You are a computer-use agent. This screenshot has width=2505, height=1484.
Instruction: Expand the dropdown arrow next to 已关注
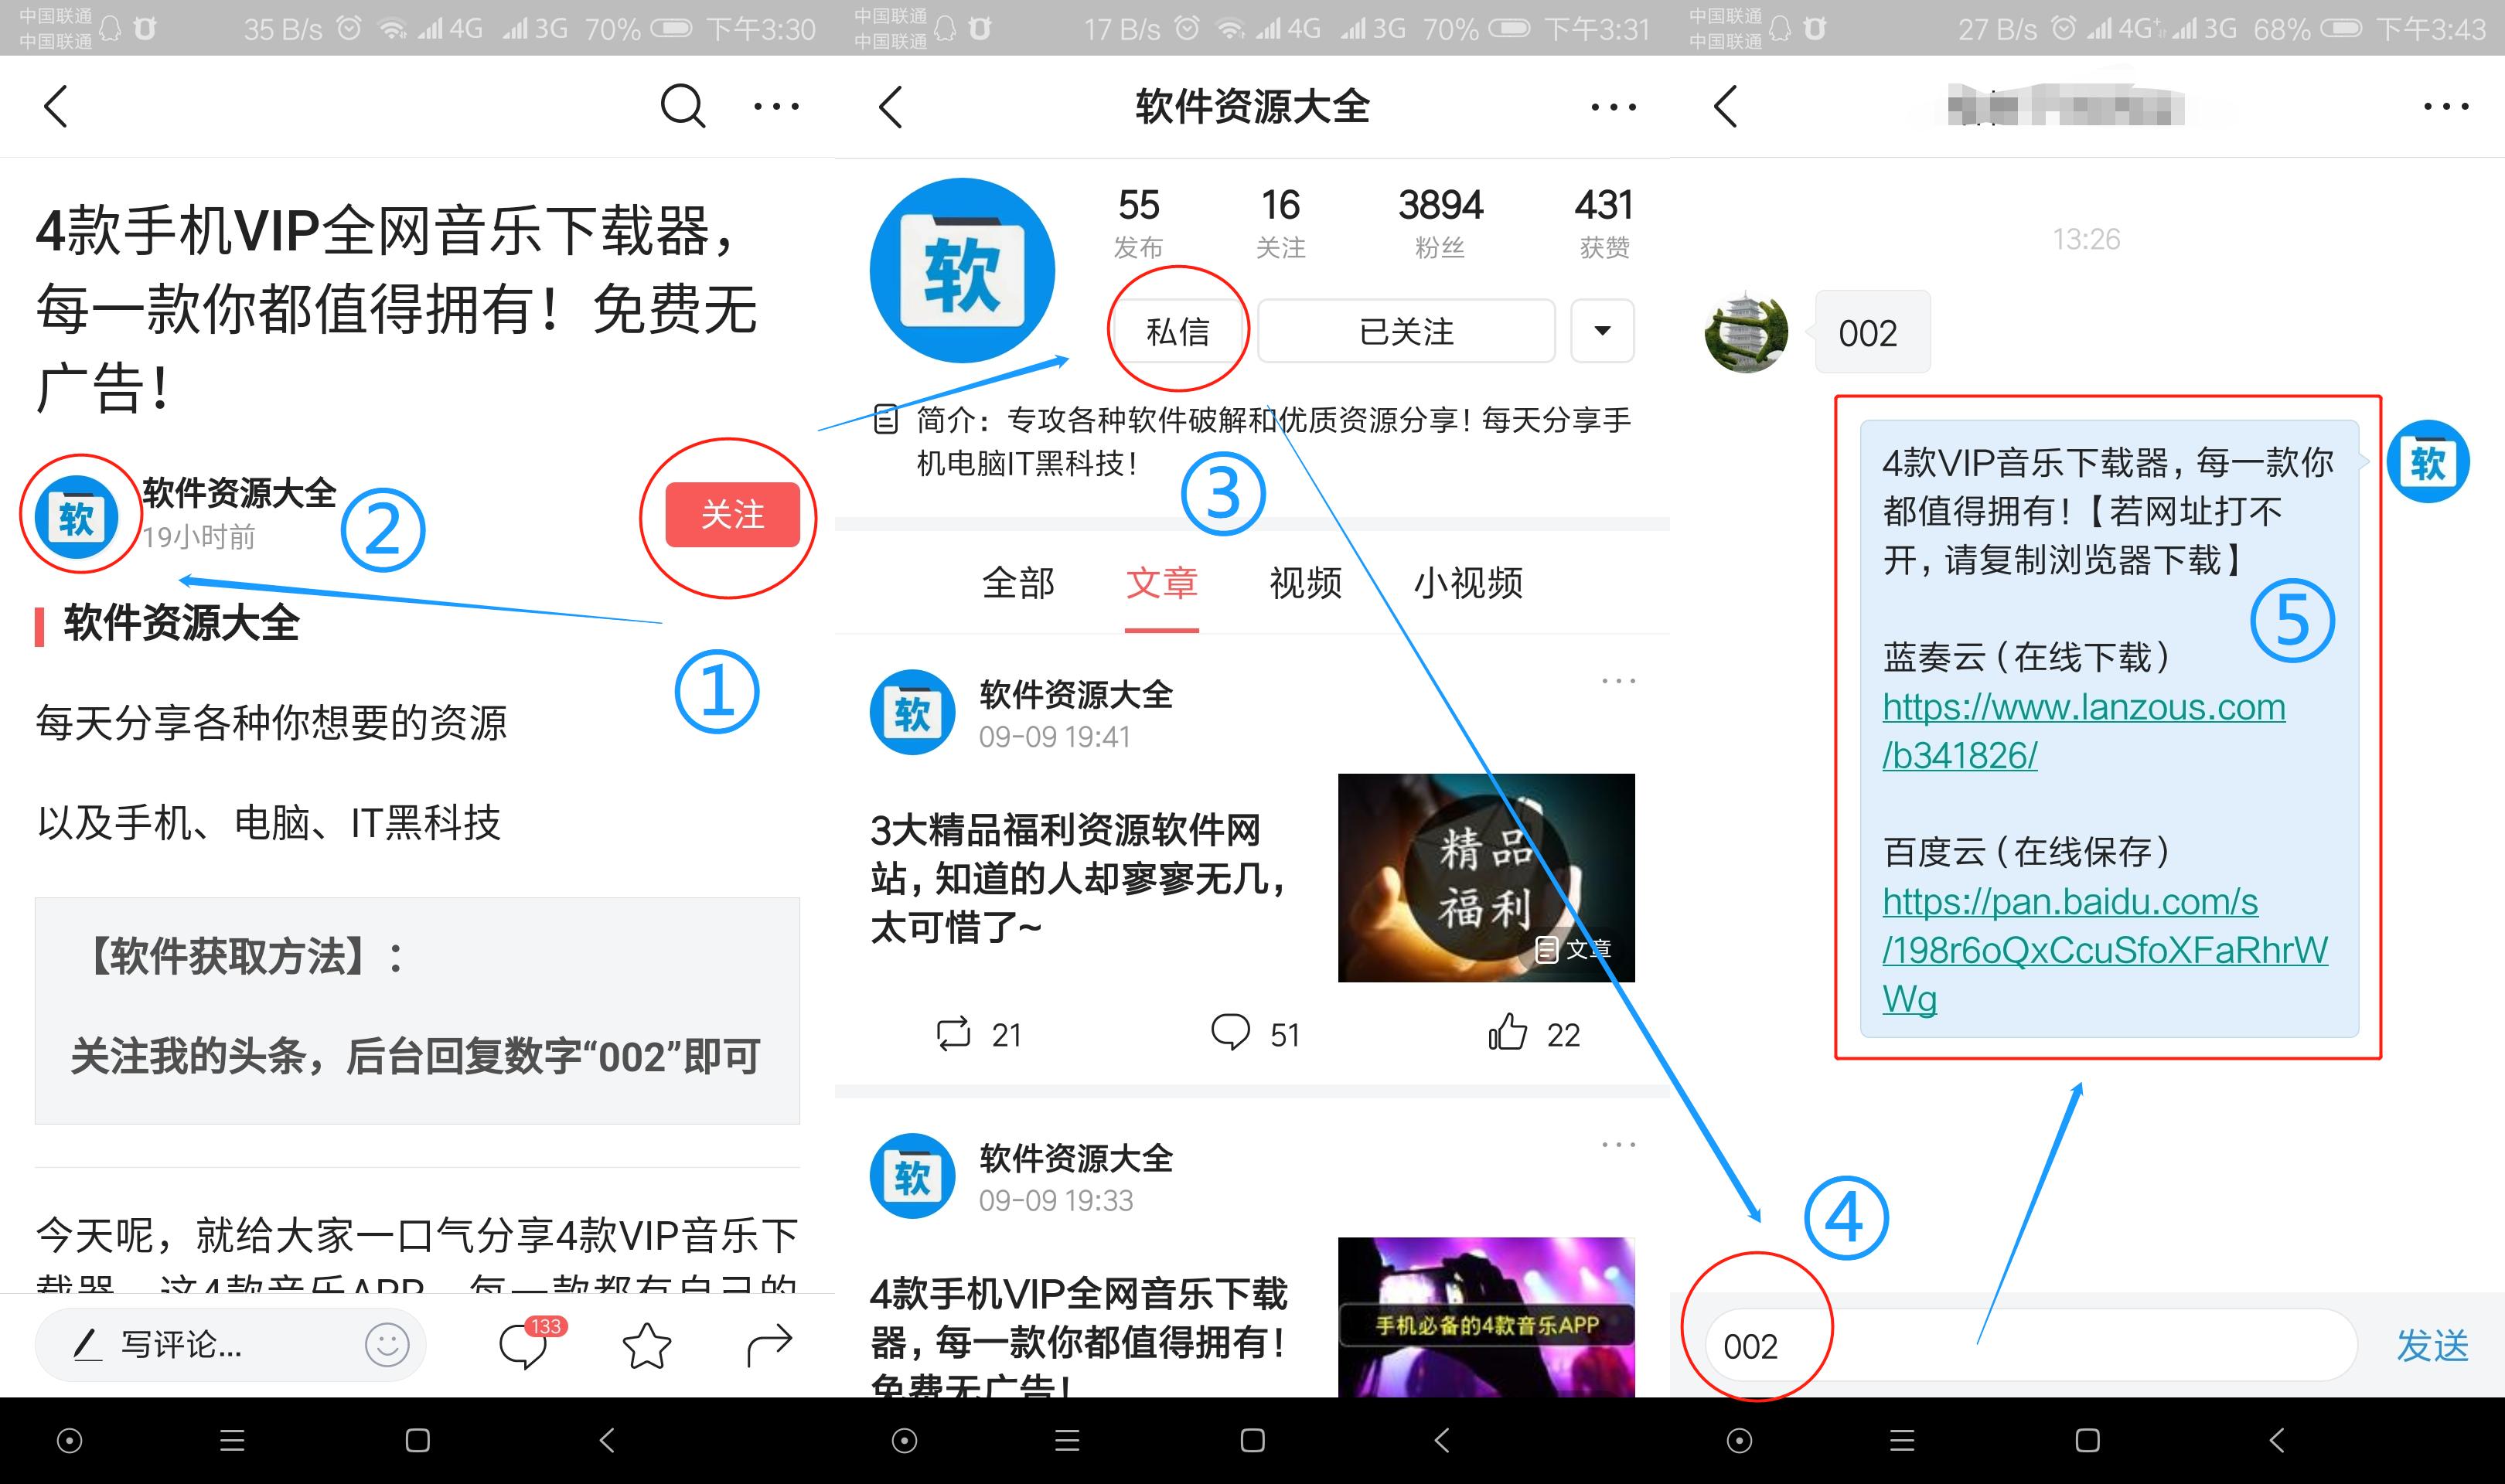tap(1601, 331)
